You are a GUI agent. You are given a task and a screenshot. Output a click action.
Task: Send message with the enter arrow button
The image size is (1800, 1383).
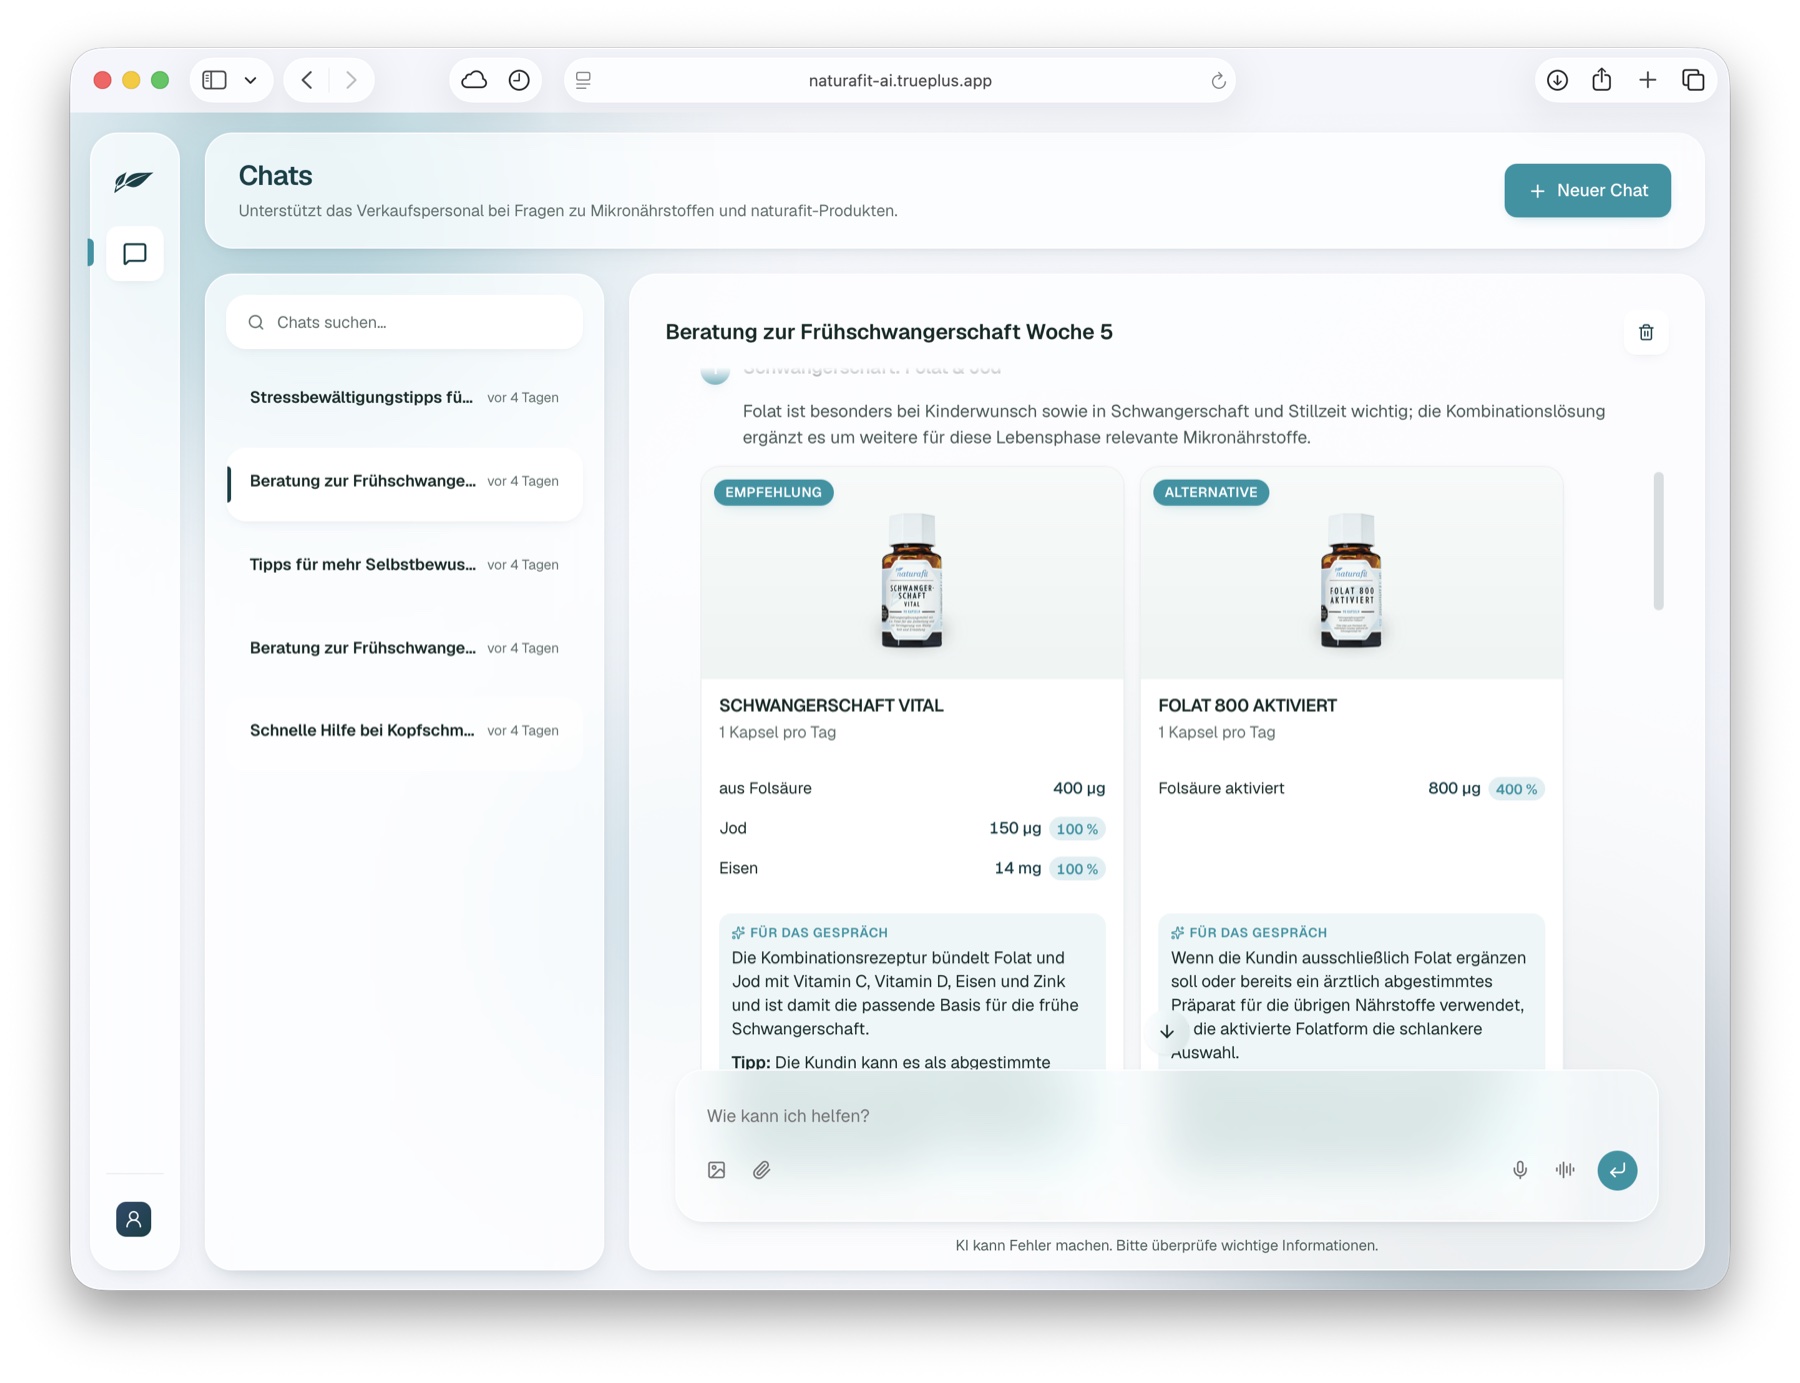[1617, 1170]
